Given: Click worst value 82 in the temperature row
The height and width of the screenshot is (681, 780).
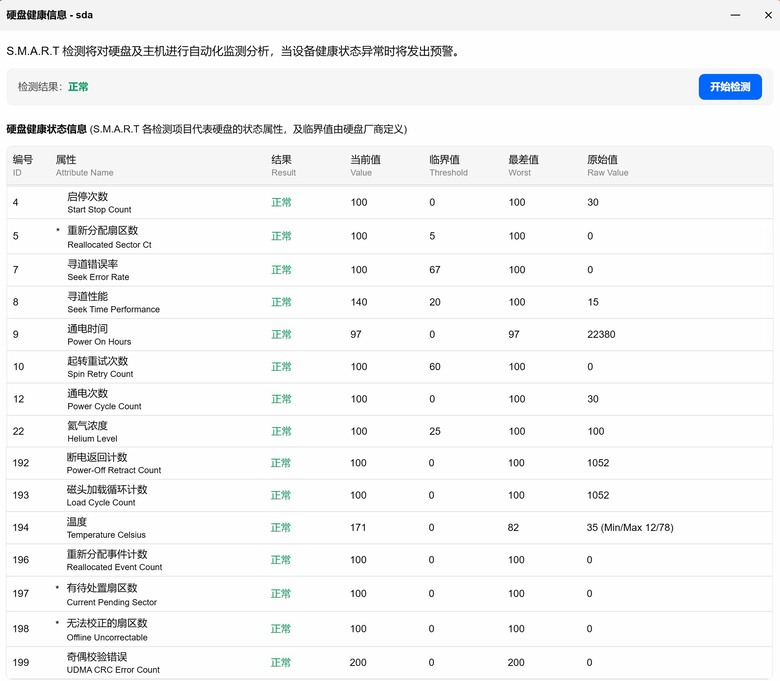Looking at the screenshot, I should click(x=513, y=527).
